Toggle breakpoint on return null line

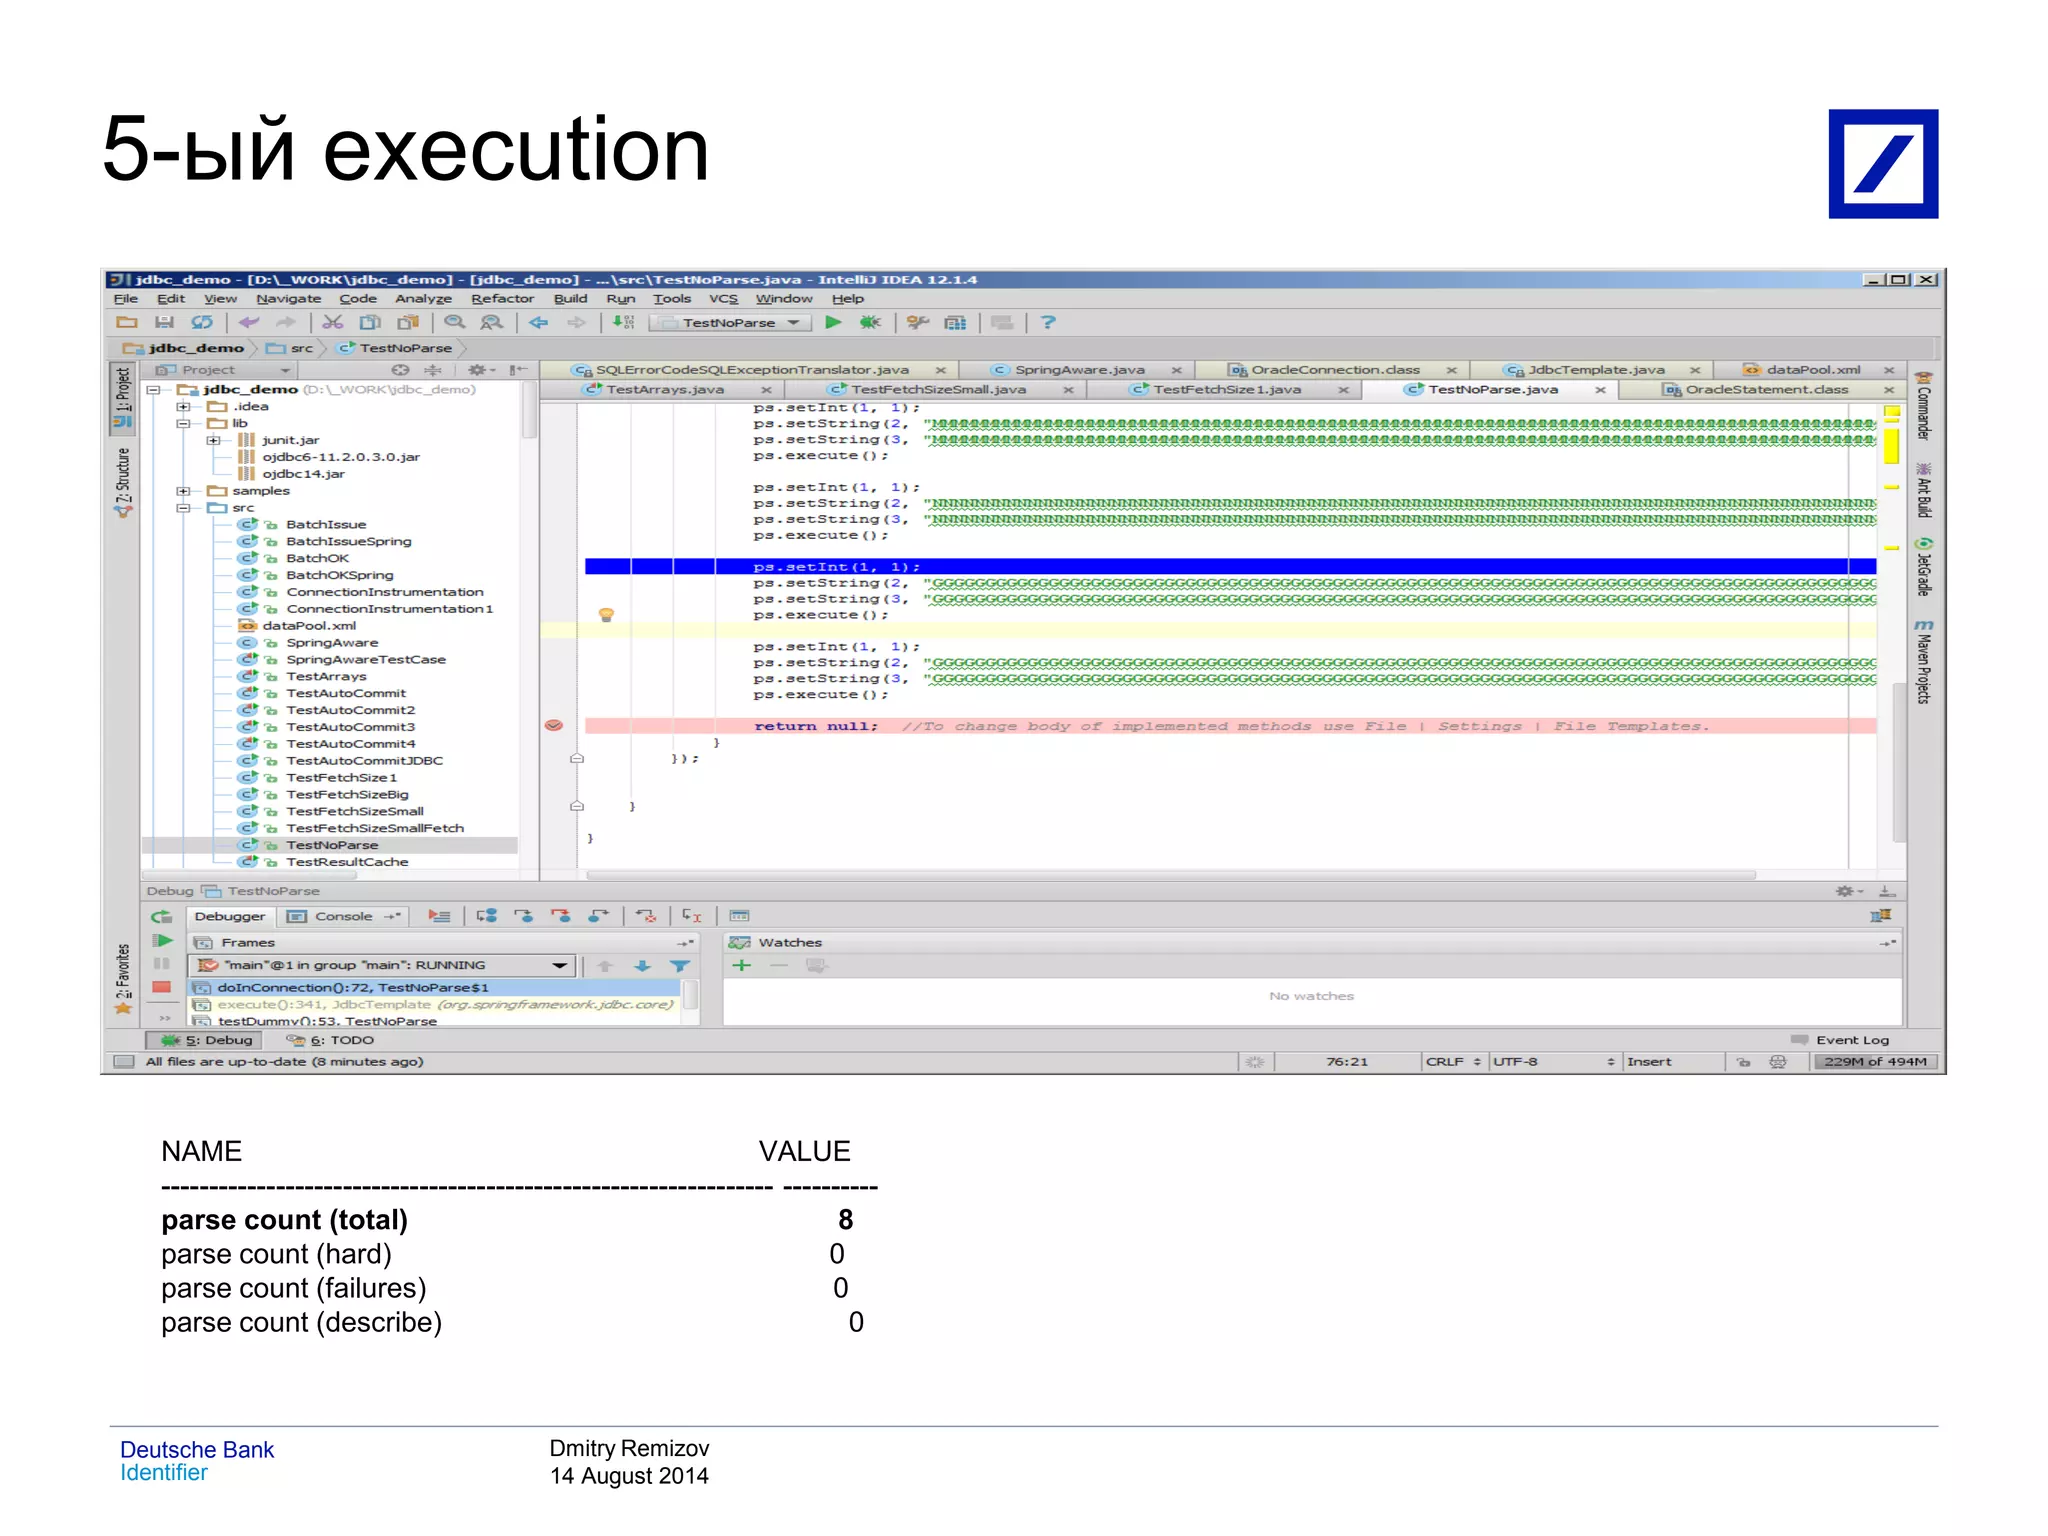(x=554, y=726)
